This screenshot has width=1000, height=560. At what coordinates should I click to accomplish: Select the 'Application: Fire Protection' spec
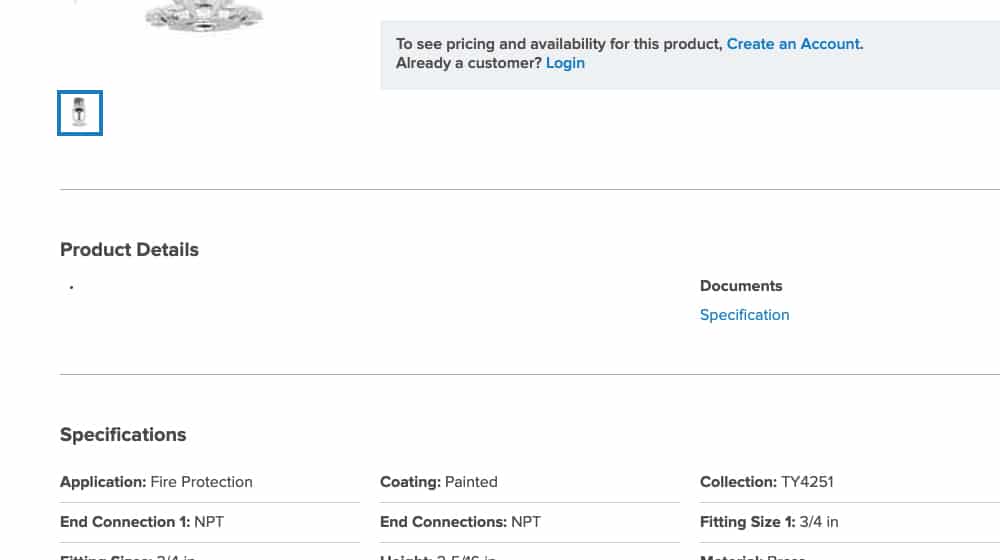pos(156,482)
